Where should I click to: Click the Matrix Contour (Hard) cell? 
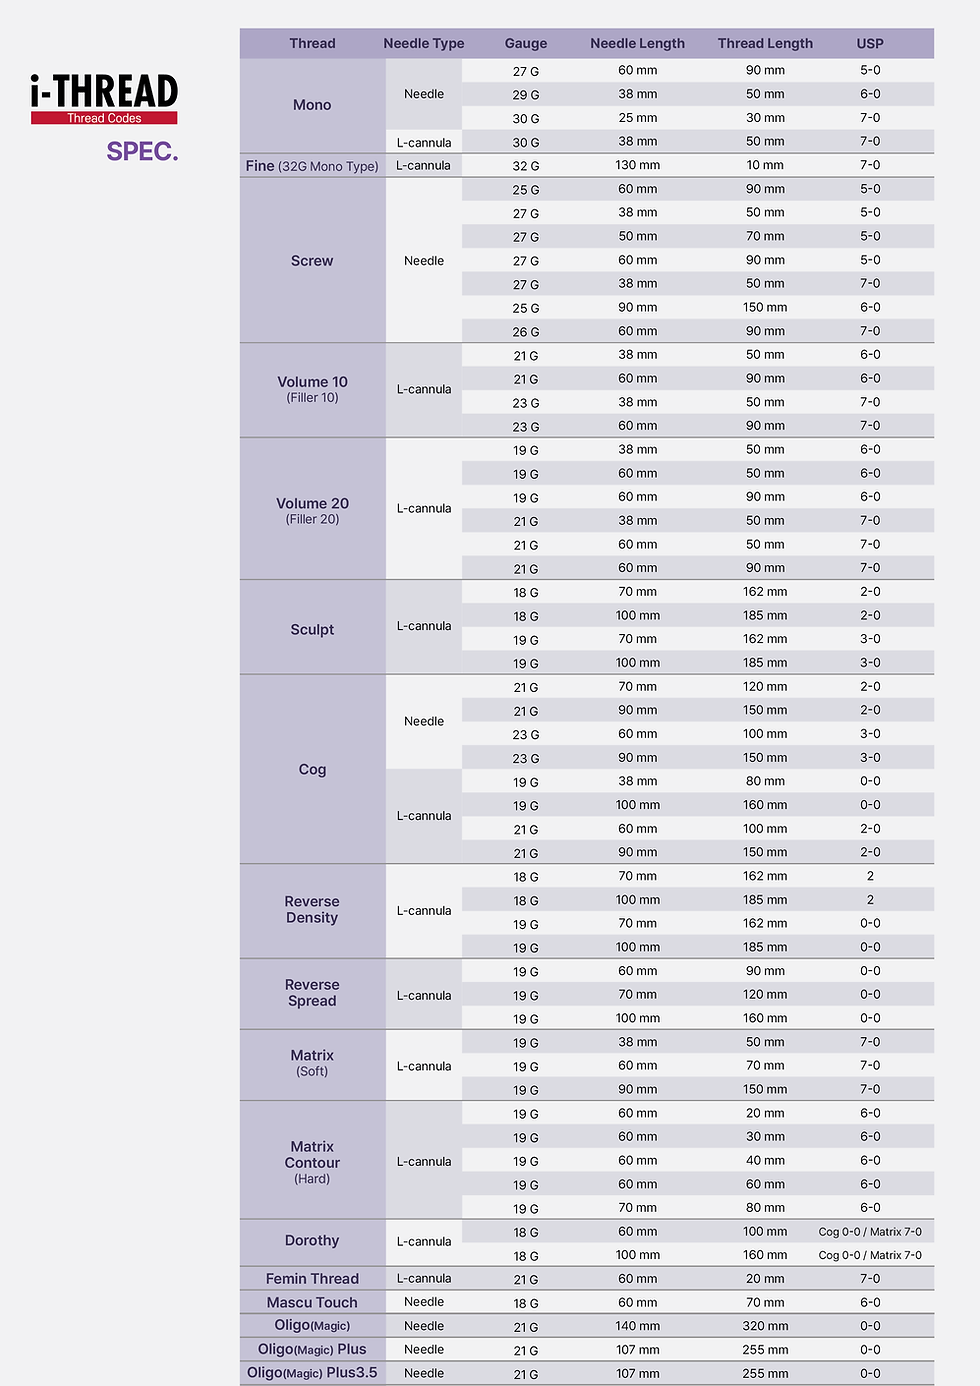(312, 1161)
